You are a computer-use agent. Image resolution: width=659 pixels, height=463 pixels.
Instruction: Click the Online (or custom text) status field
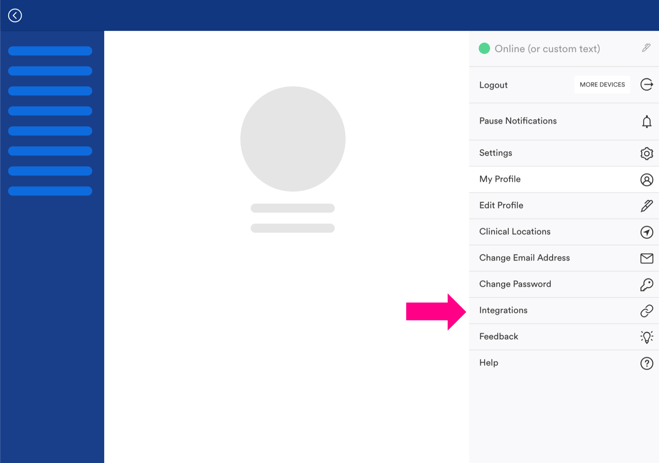coord(564,48)
